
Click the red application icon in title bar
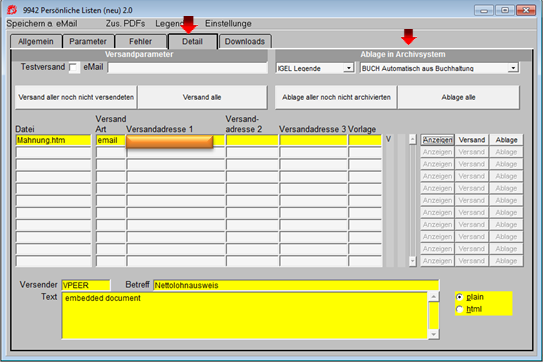point(11,10)
